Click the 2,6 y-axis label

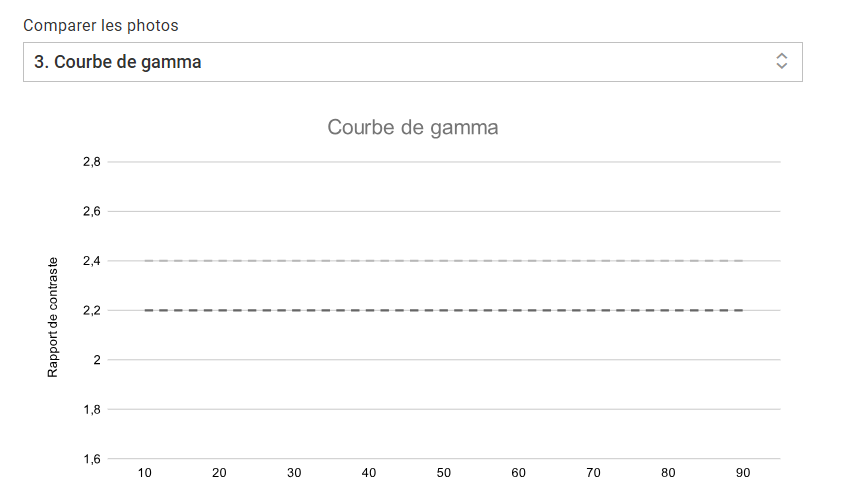[x=92, y=212]
